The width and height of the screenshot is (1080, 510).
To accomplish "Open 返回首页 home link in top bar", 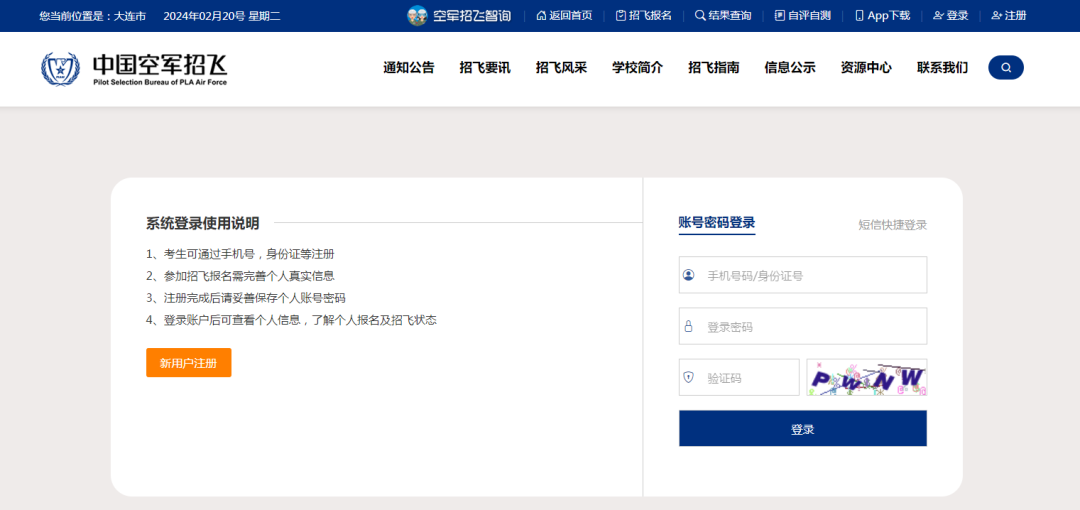I will (564, 15).
